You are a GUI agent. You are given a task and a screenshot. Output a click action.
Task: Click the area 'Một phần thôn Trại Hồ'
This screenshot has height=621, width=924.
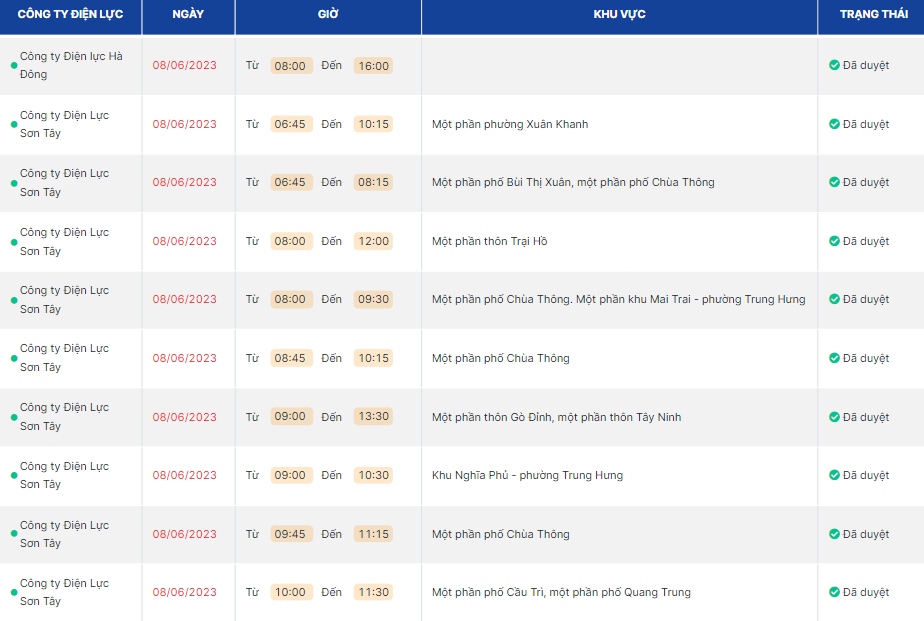[489, 241]
